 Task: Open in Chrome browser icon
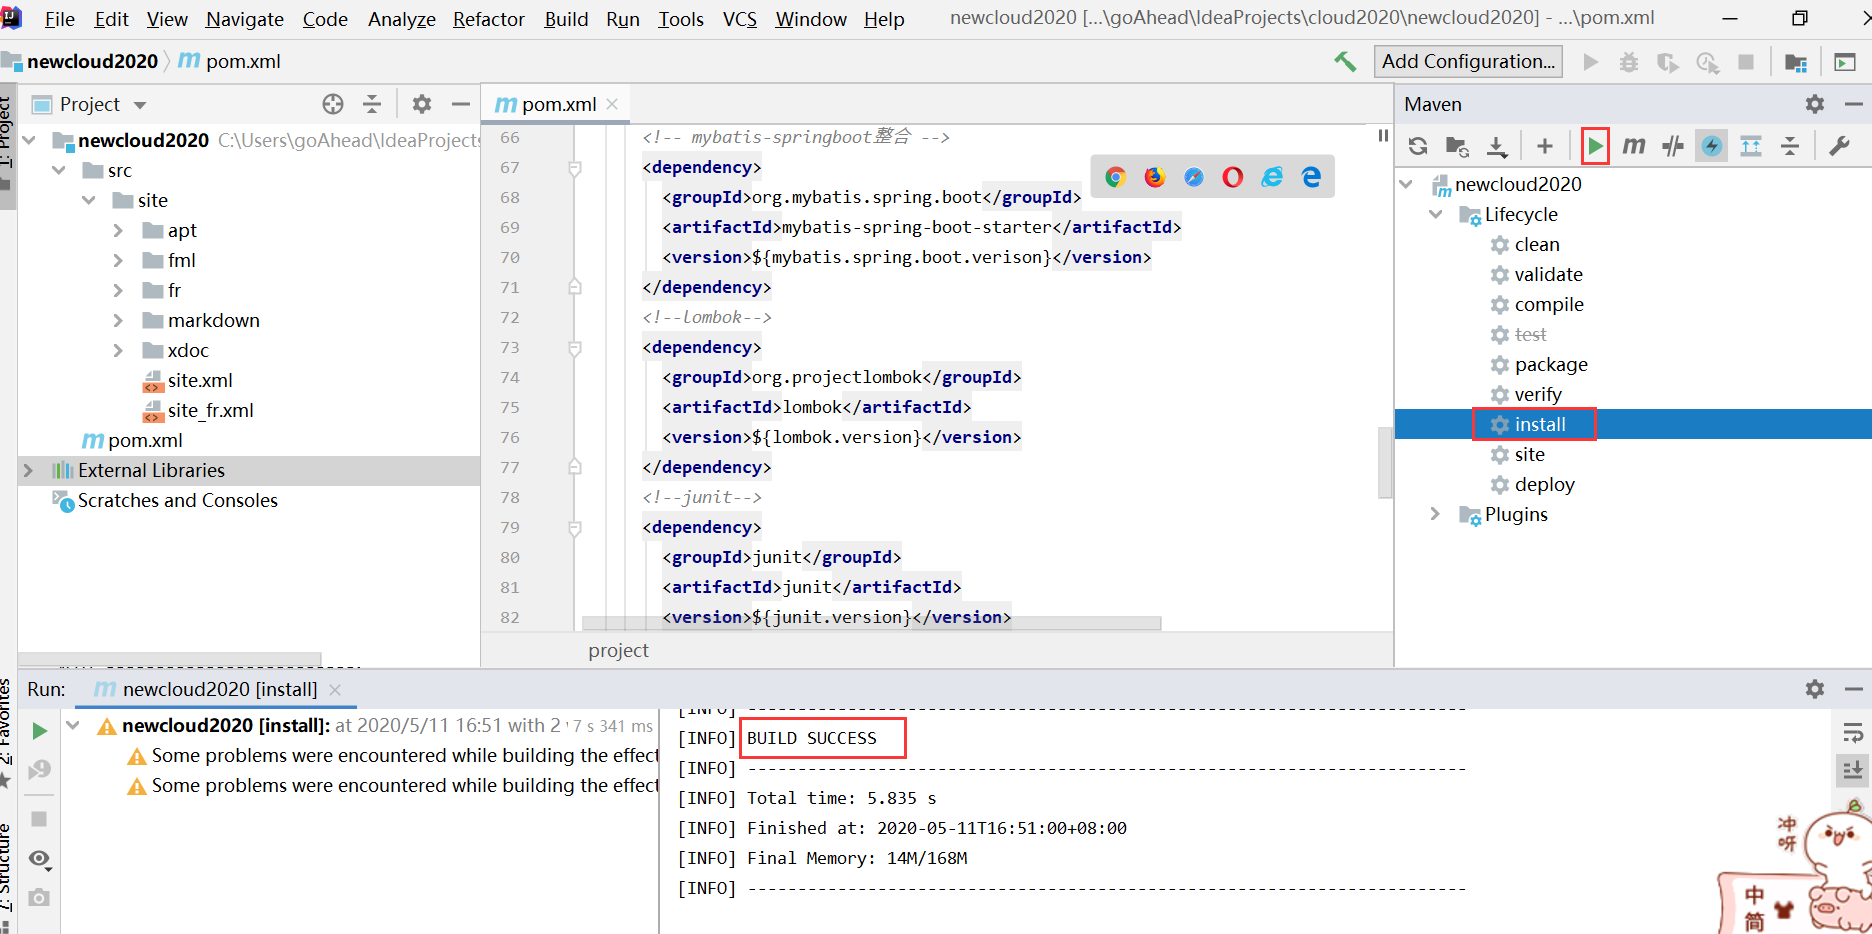[x=1116, y=177]
